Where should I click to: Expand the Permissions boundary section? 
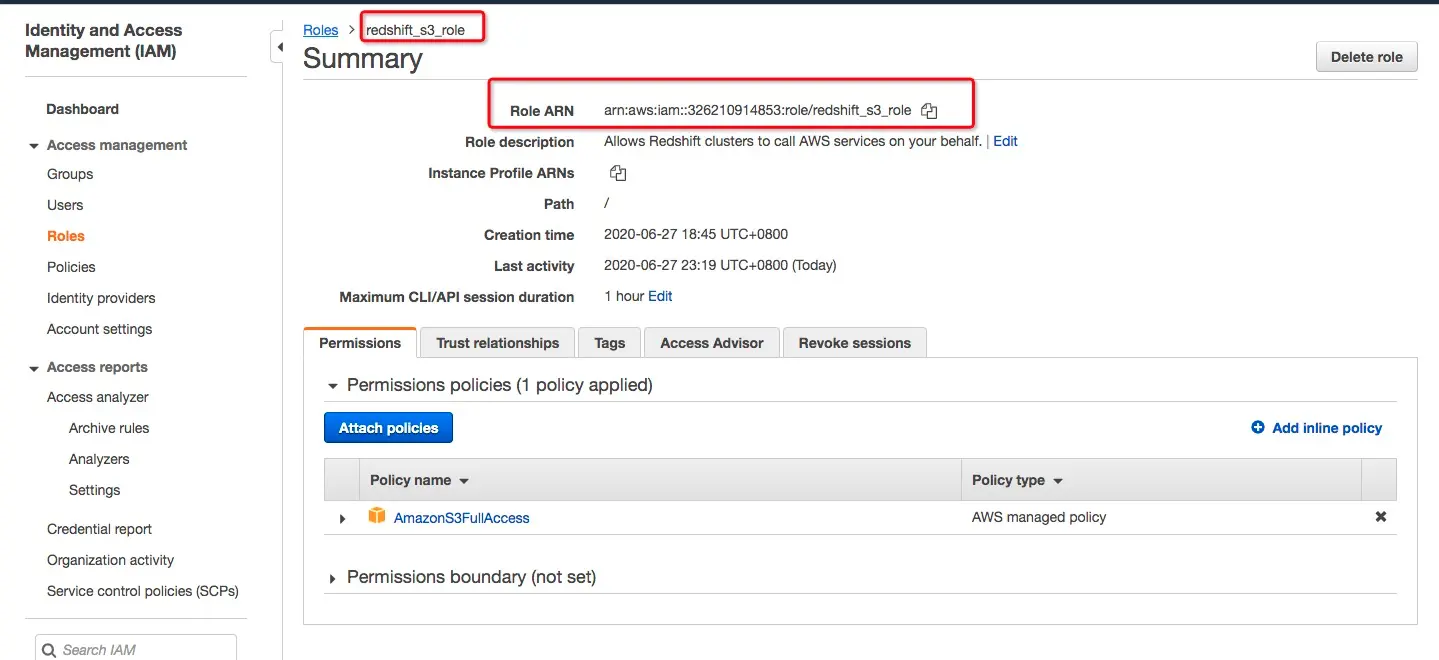(x=333, y=578)
